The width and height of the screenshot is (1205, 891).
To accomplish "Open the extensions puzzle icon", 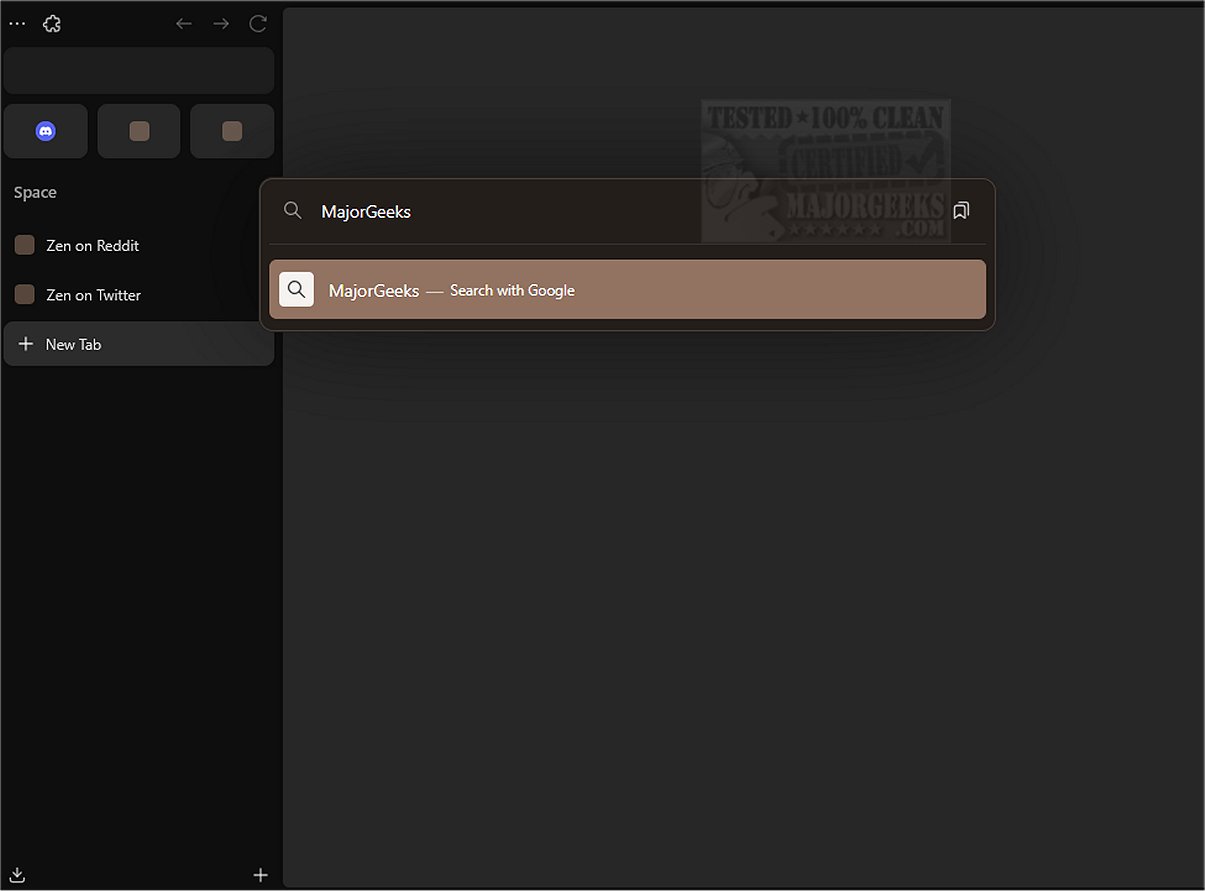I will tap(52, 23).
